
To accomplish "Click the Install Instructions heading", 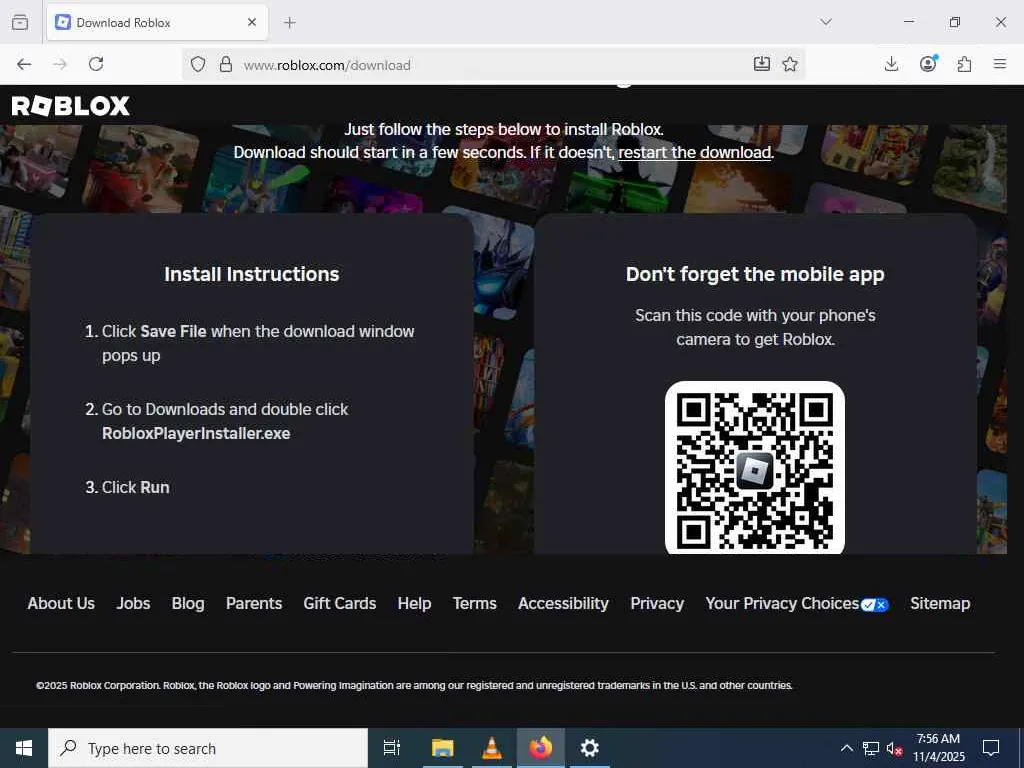I will (251, 274).
